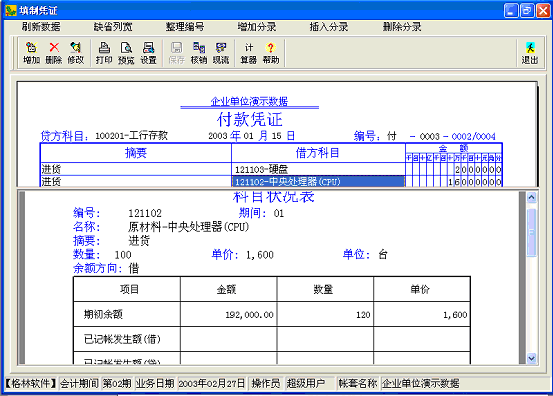Select the 121103-硬盘 debit subject cell

pyautogui.click(x=318, y=169)
